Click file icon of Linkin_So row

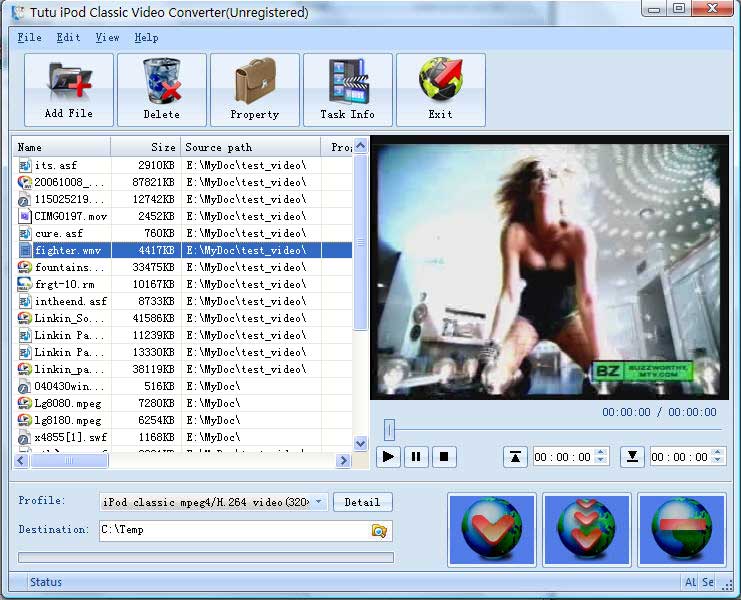[x=25, y=318]
